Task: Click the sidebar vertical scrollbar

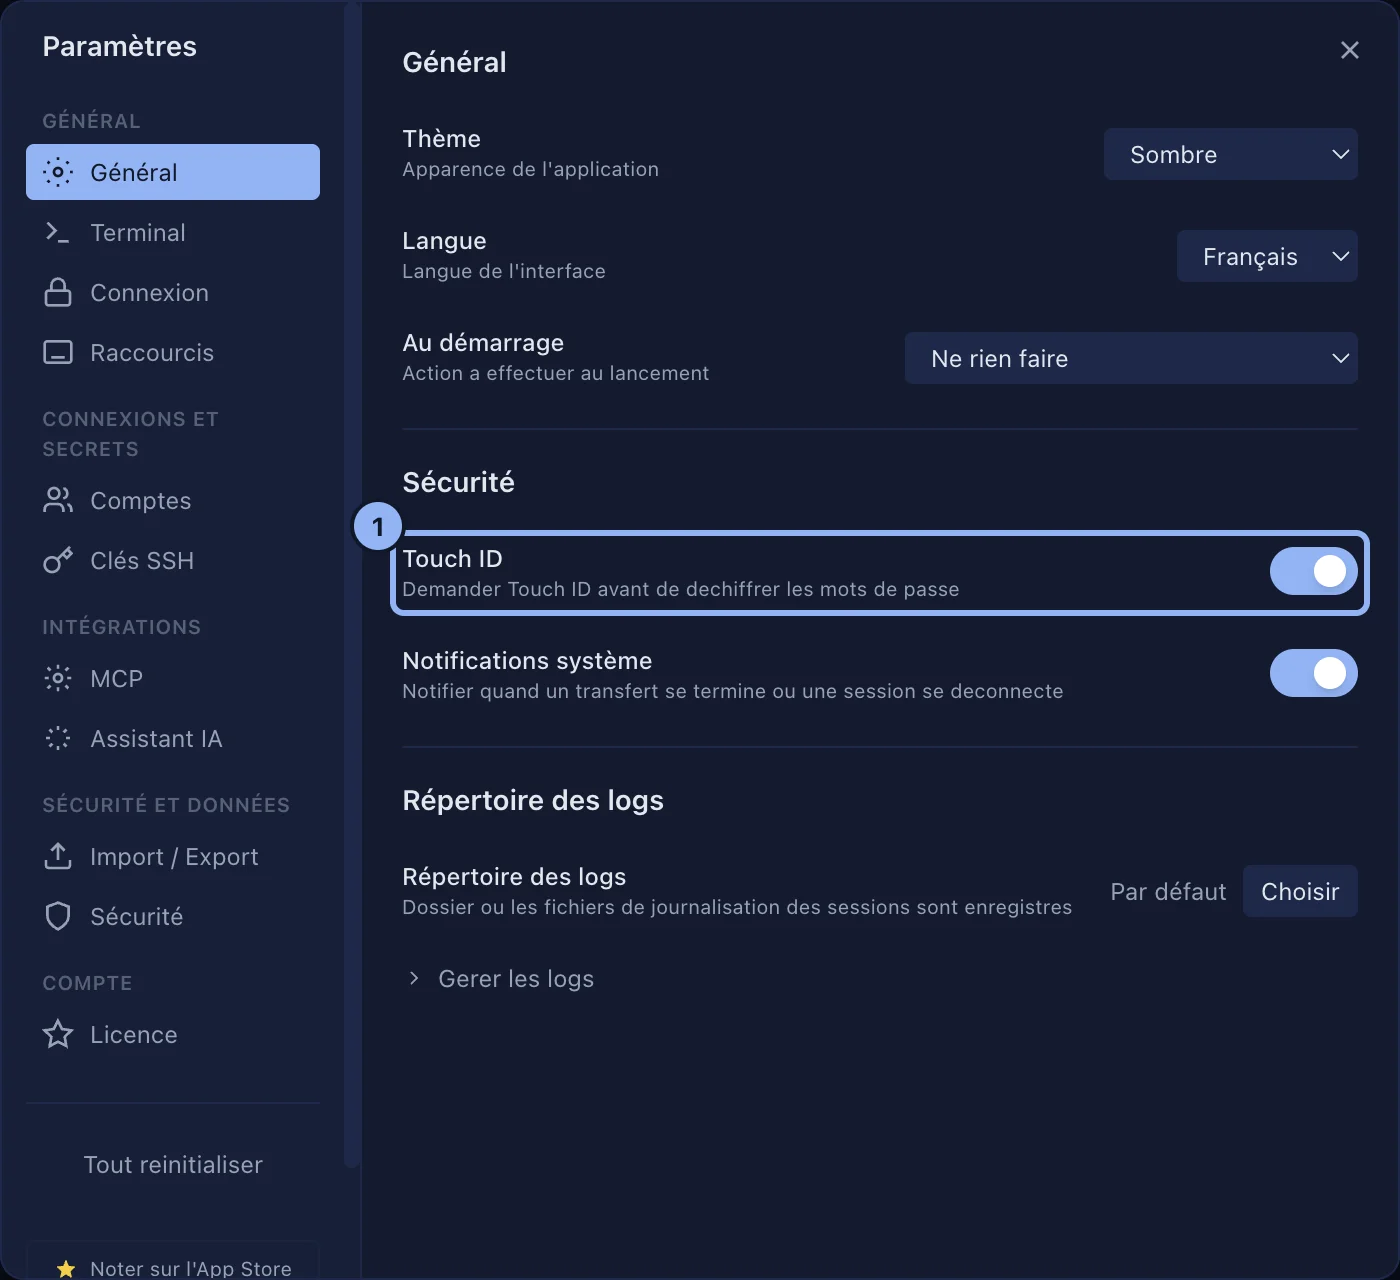Action: point(351,585)
